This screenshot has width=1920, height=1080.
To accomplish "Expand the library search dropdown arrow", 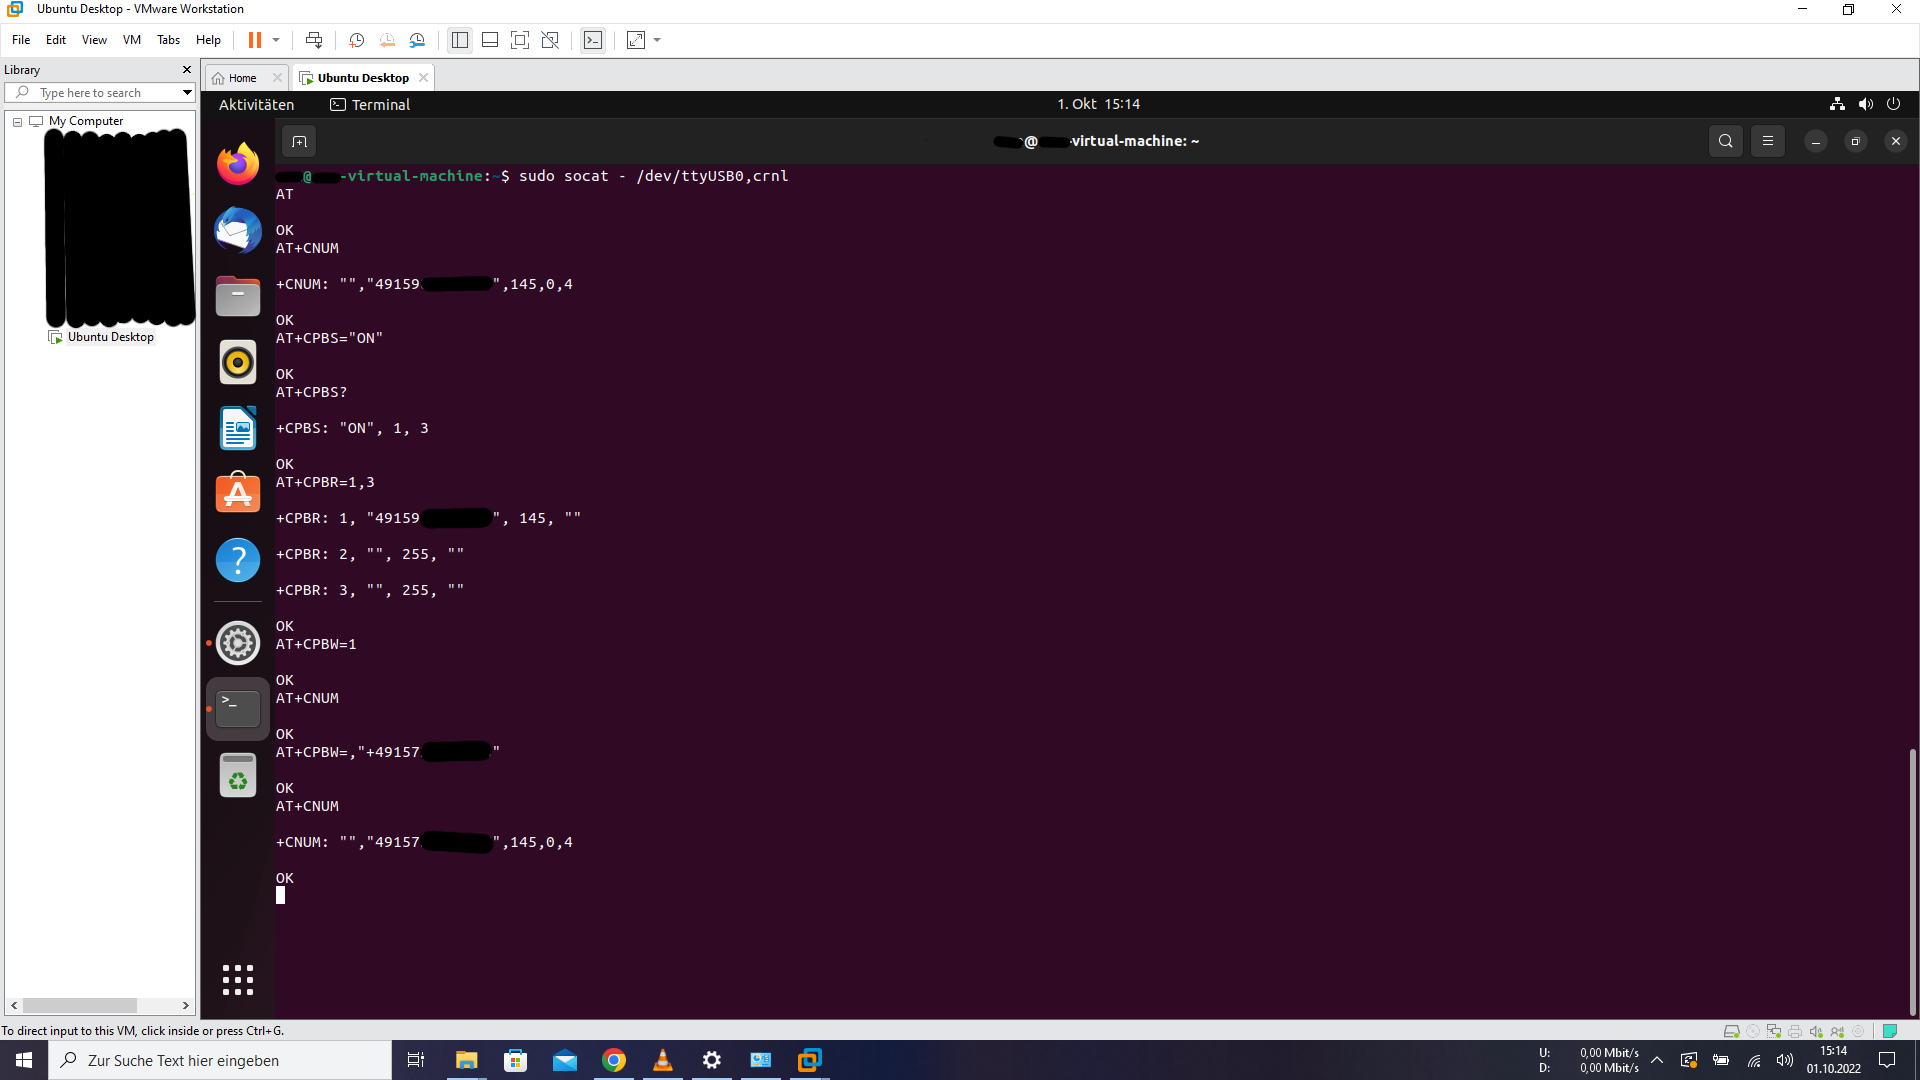I will tap(187, 93).
